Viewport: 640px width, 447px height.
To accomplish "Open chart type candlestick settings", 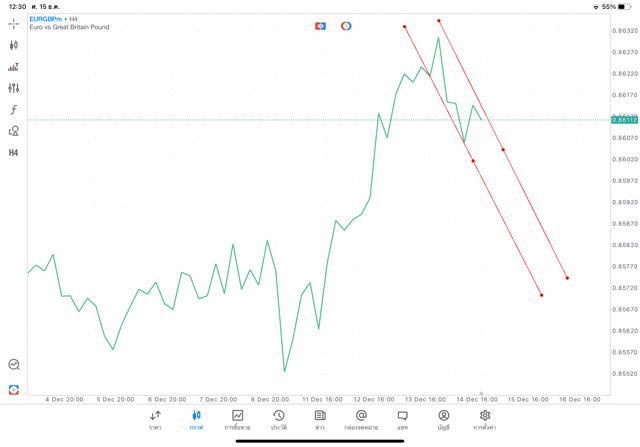I will (13, 45).
